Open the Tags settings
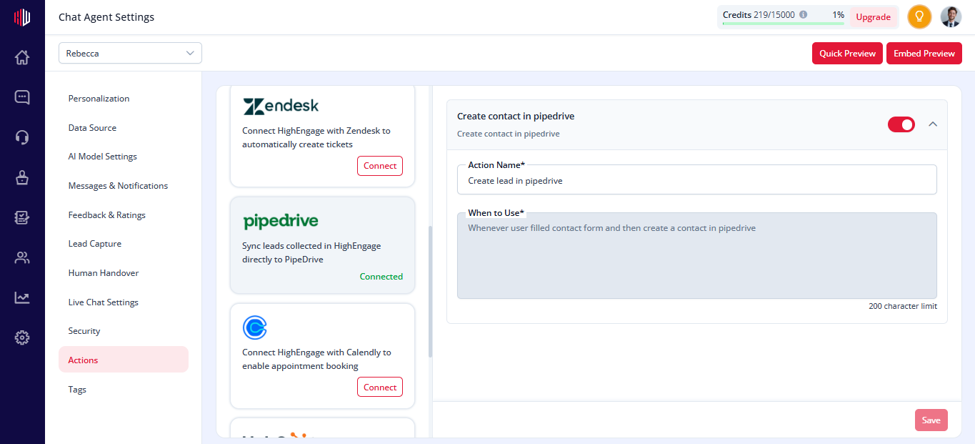The image size is (975, 444). pos(77,389)
